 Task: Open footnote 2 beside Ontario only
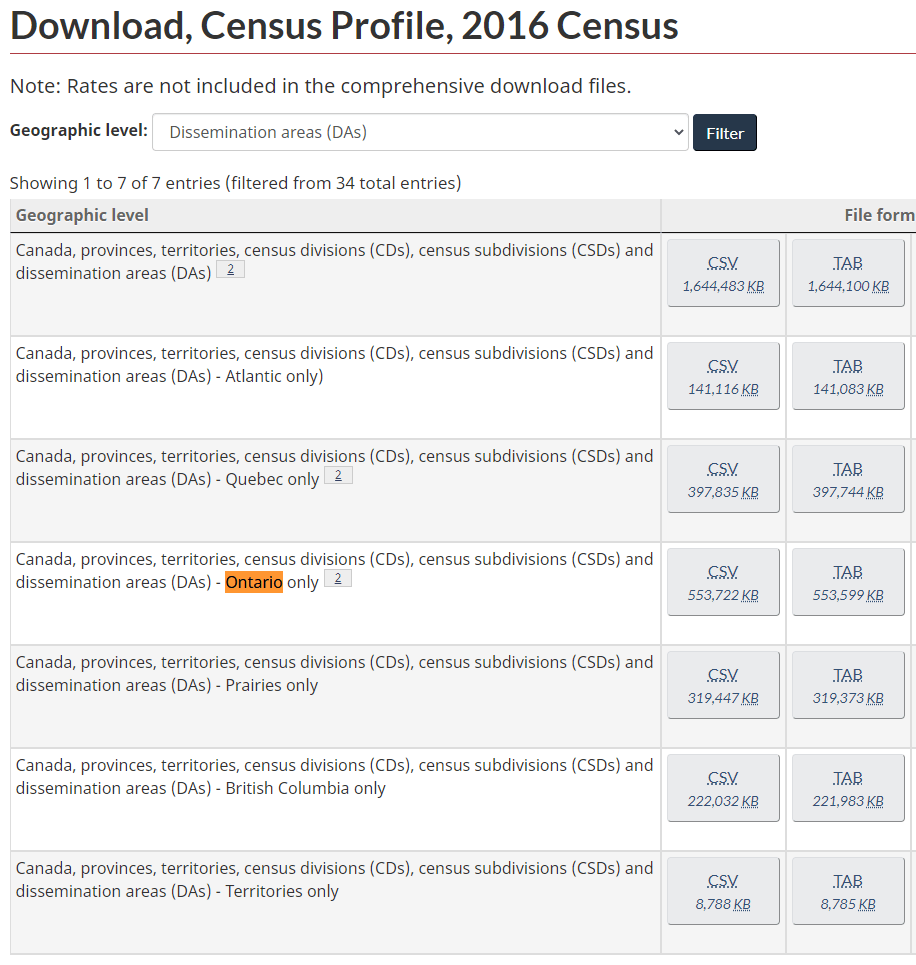[338, 578]
